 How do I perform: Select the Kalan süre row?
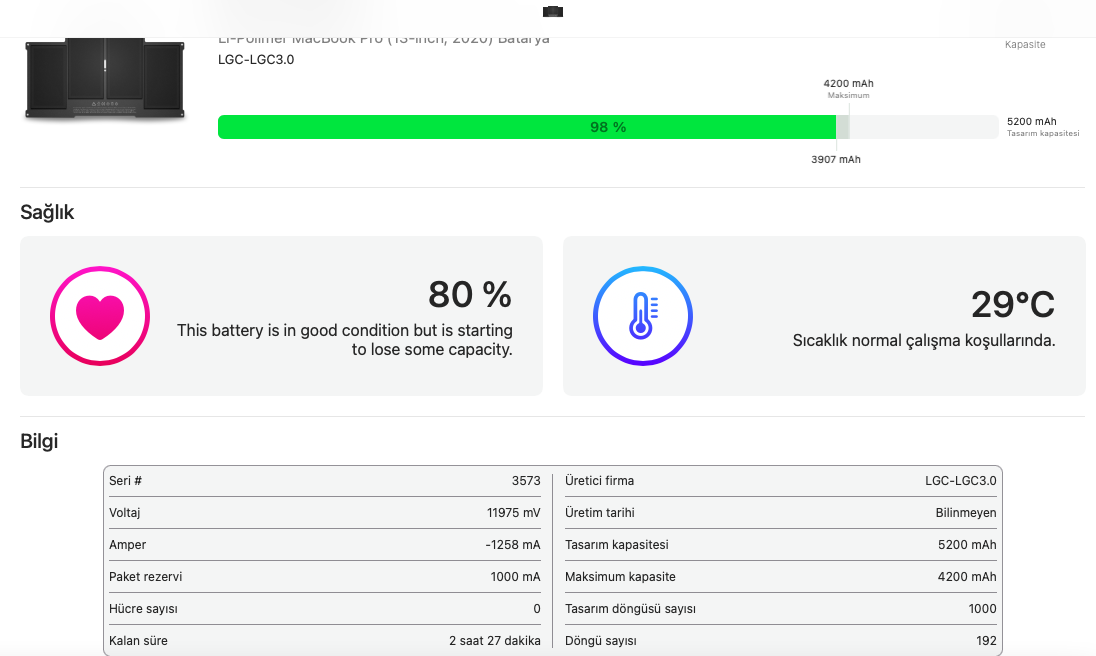(325, 640)
